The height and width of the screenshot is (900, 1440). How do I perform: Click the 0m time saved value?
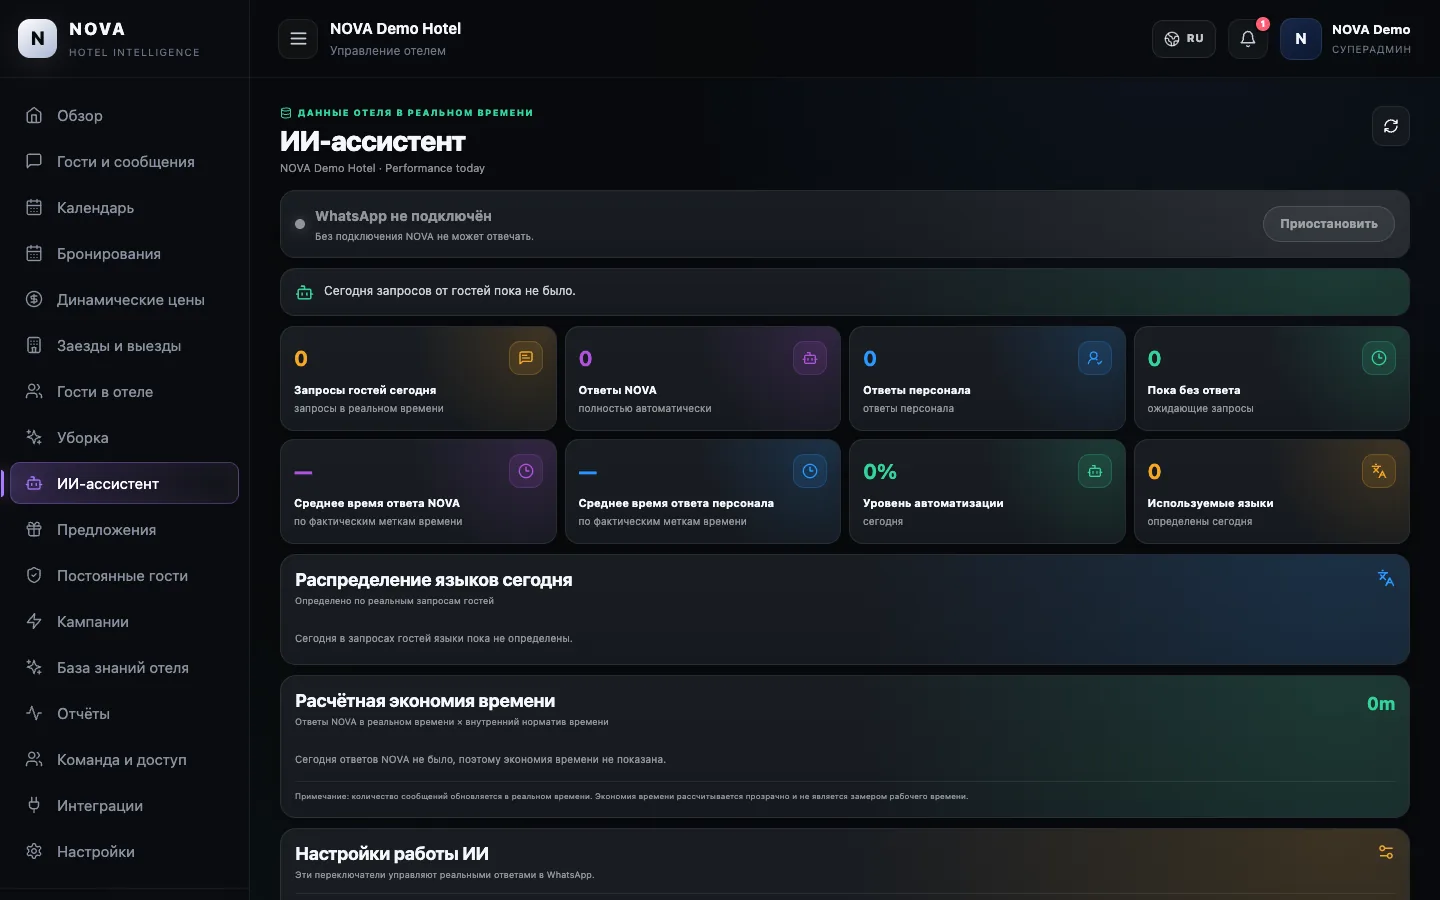[1381, 704]
